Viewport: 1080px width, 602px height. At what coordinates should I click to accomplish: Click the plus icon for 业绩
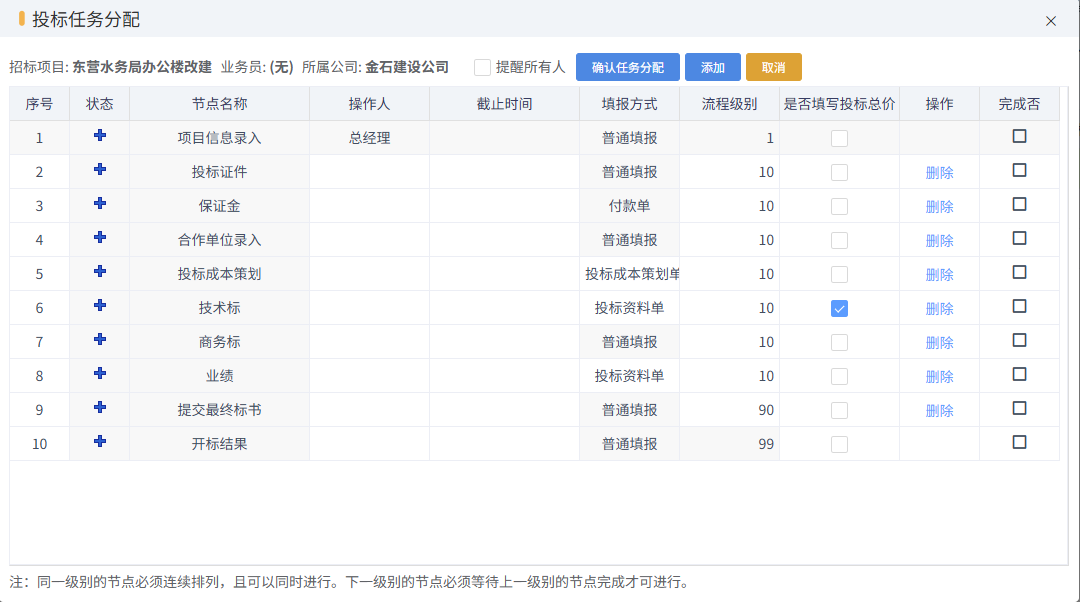(99, 376)
